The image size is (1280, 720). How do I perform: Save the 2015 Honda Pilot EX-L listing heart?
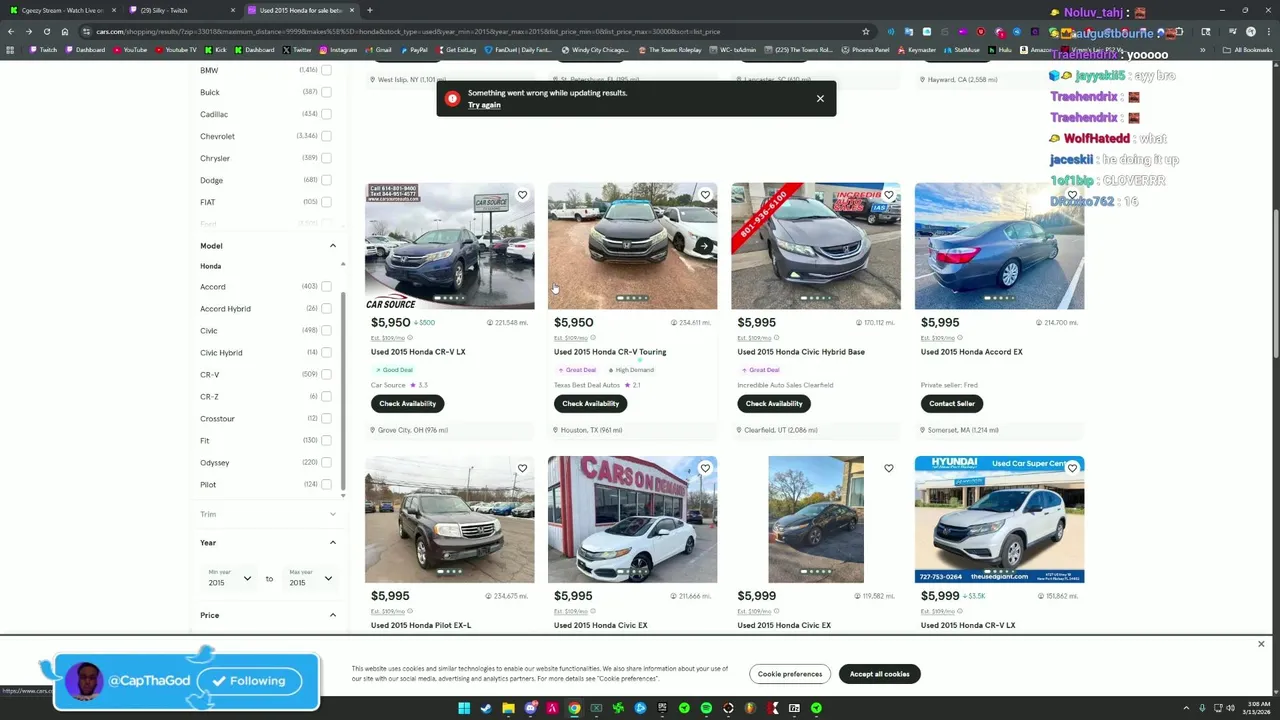[522, 468]
